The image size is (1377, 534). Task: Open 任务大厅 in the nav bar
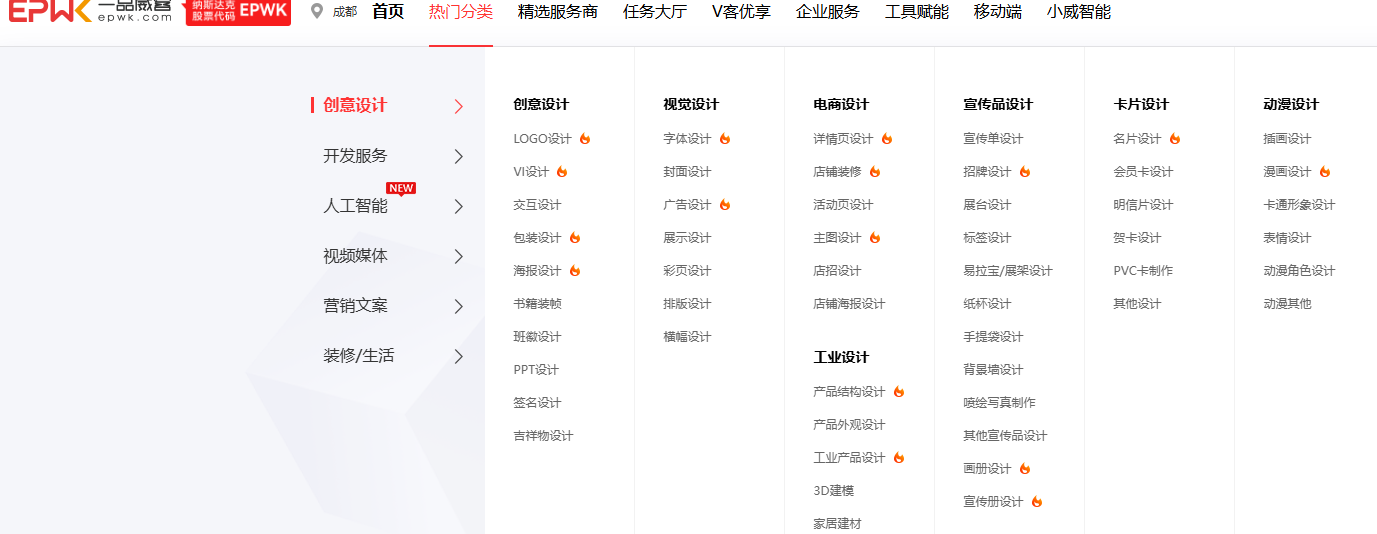[x=655, y=12]
